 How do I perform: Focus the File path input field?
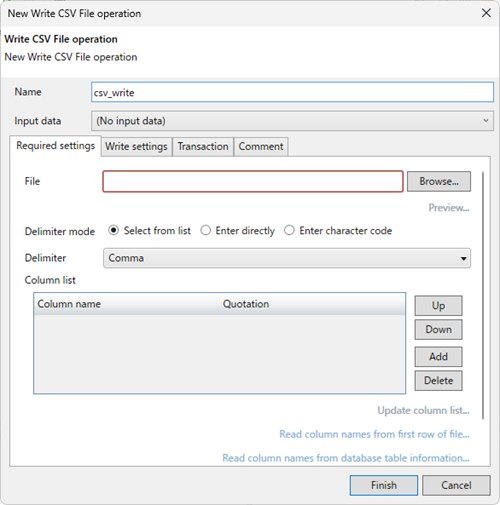pos(253,181)
